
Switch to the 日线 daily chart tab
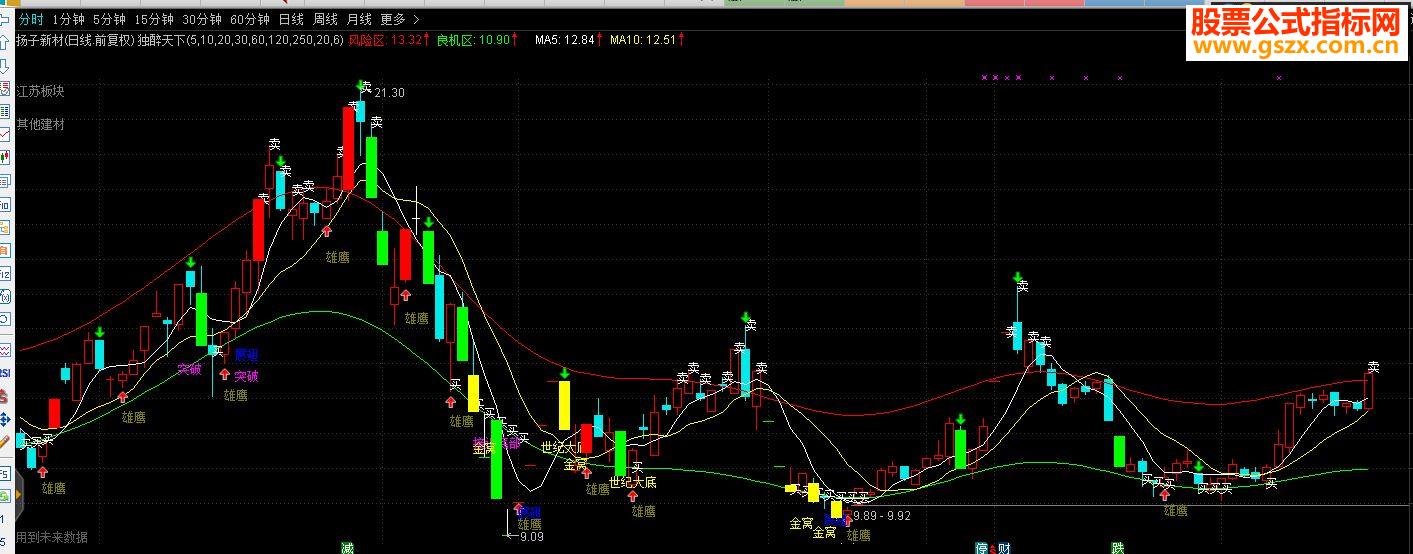coord(291,19)
